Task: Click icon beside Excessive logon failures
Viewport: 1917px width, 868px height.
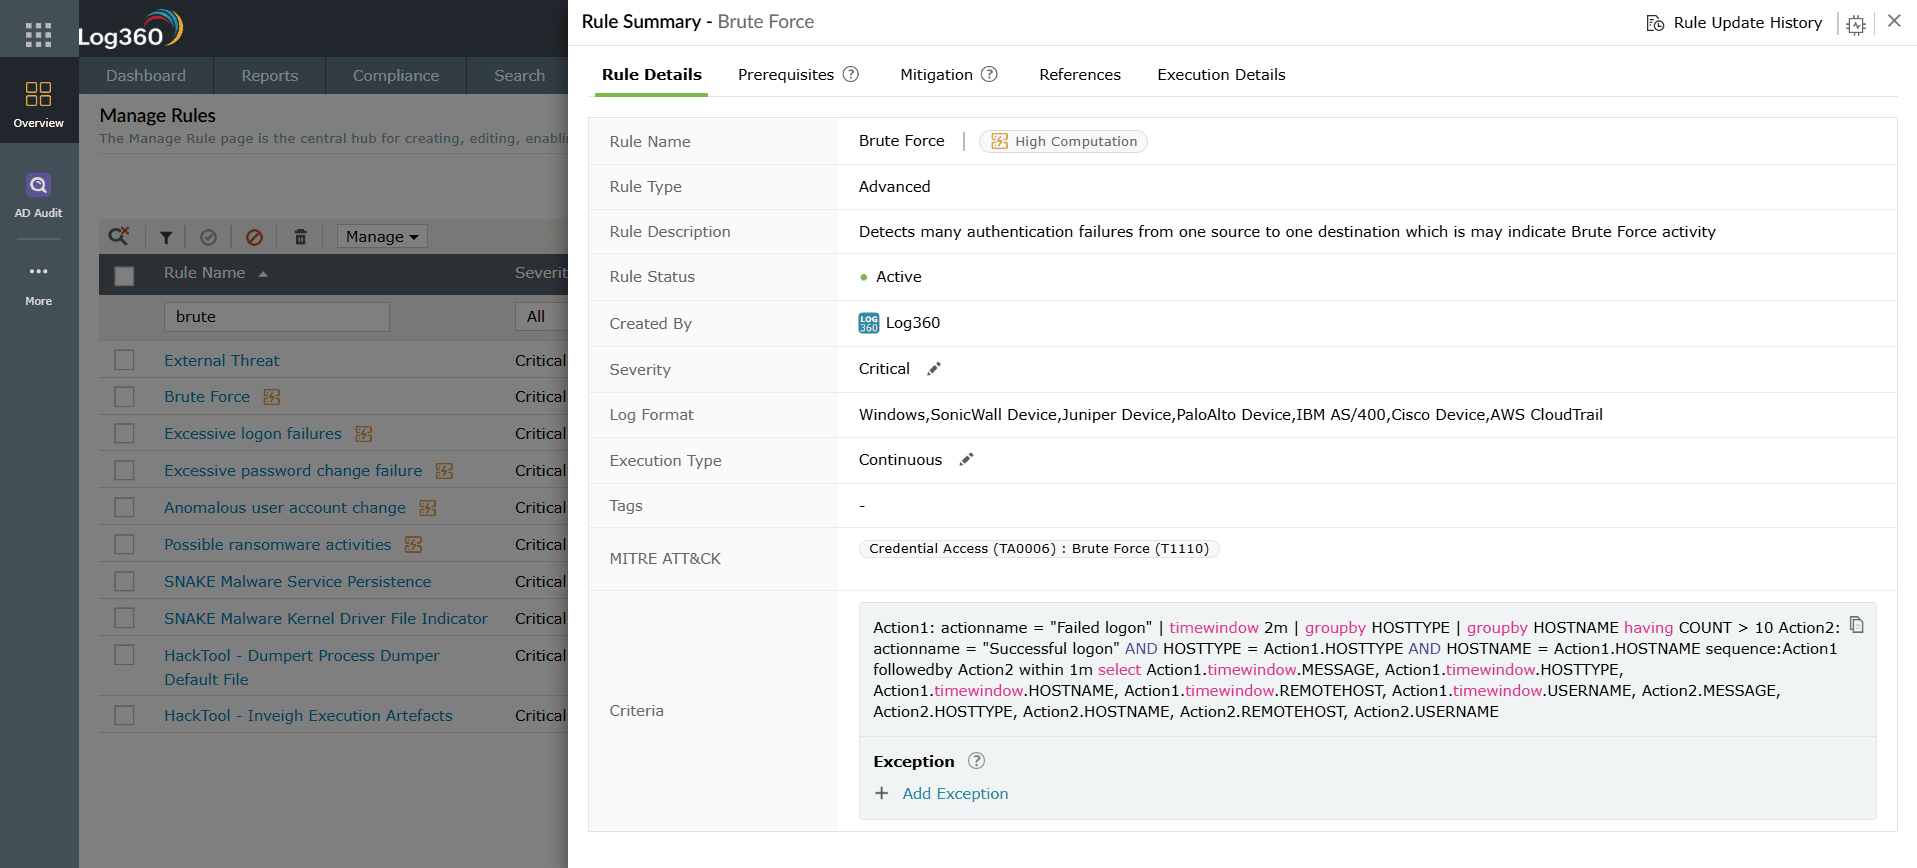Action: pyautogui.click(x=364, y=434)
